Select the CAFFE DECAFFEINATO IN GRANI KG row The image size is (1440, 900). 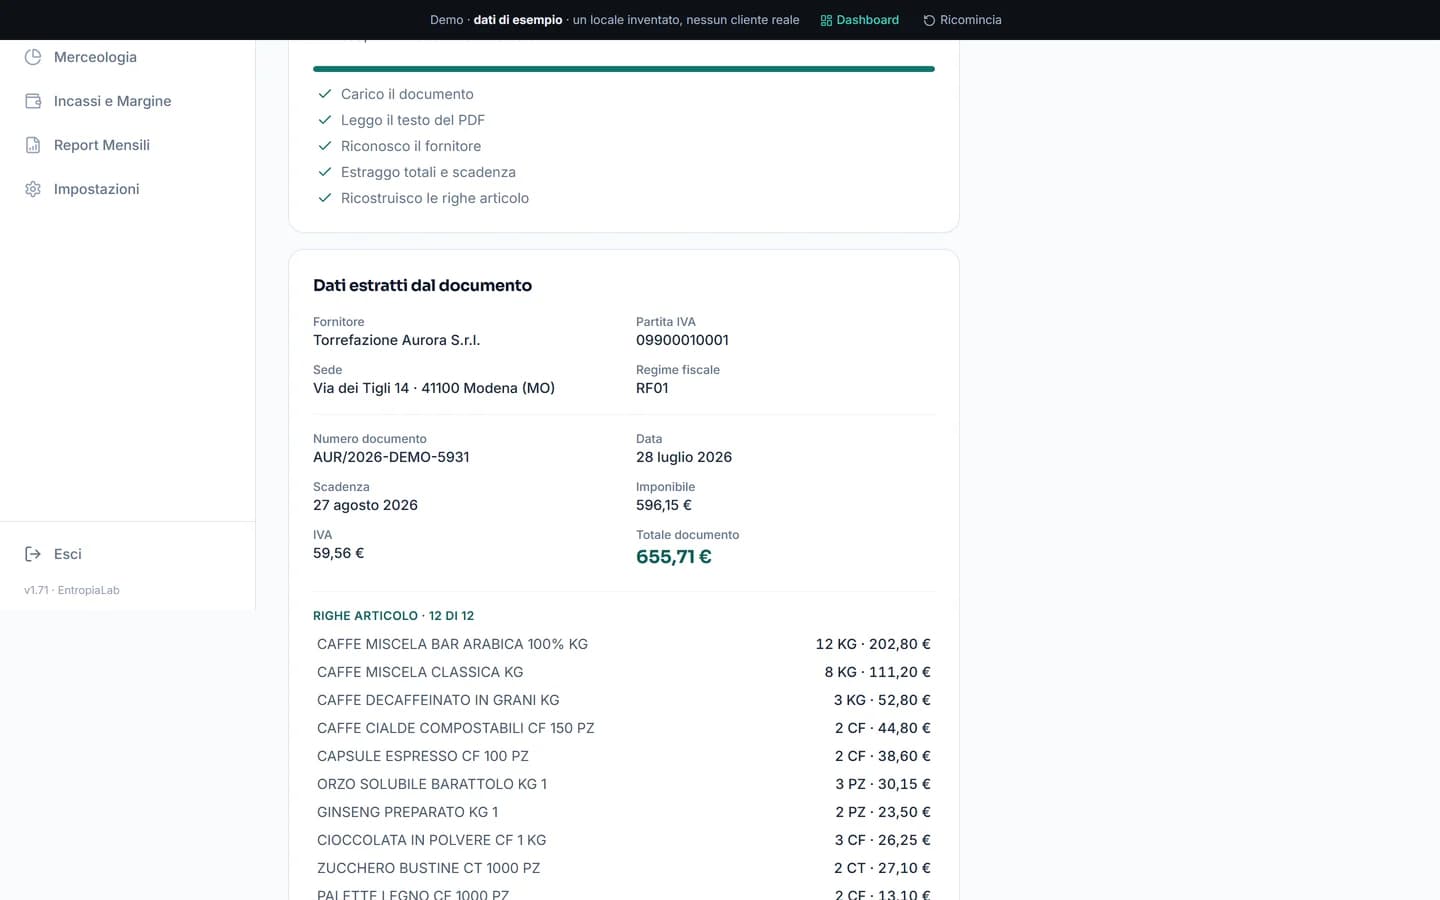tap(624, 700)
